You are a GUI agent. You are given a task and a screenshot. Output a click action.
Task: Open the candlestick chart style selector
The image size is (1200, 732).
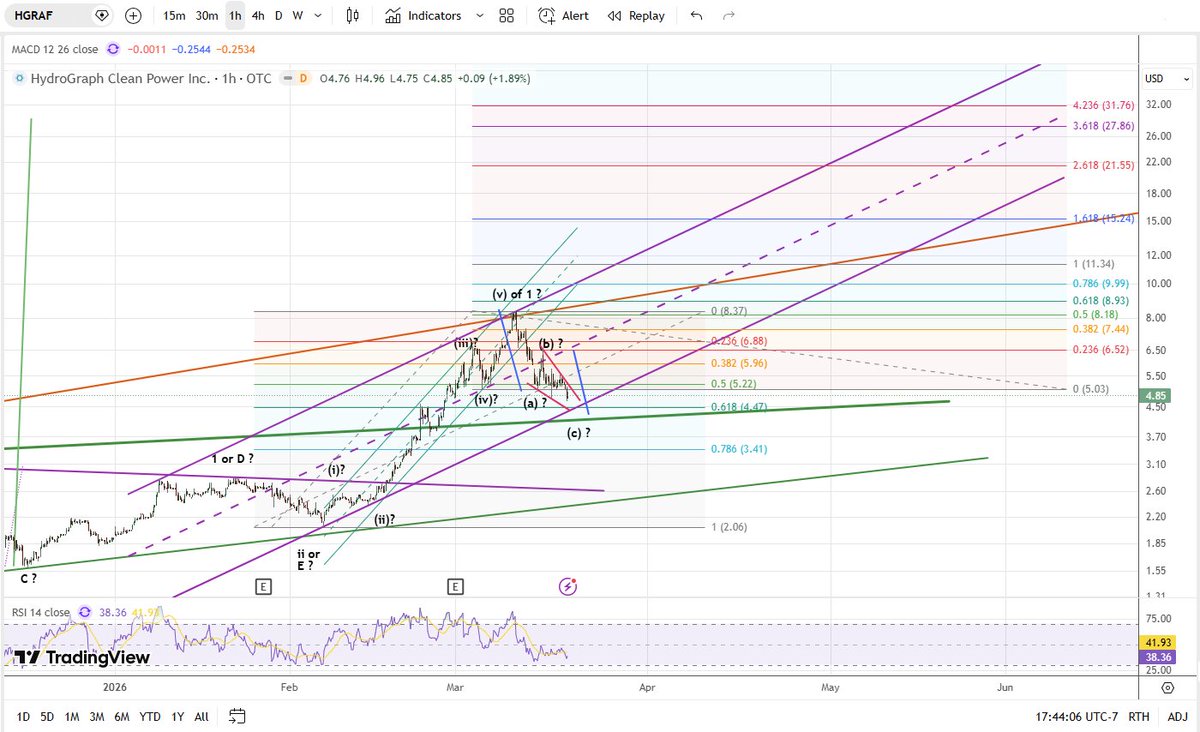click(x=351, y=16)
